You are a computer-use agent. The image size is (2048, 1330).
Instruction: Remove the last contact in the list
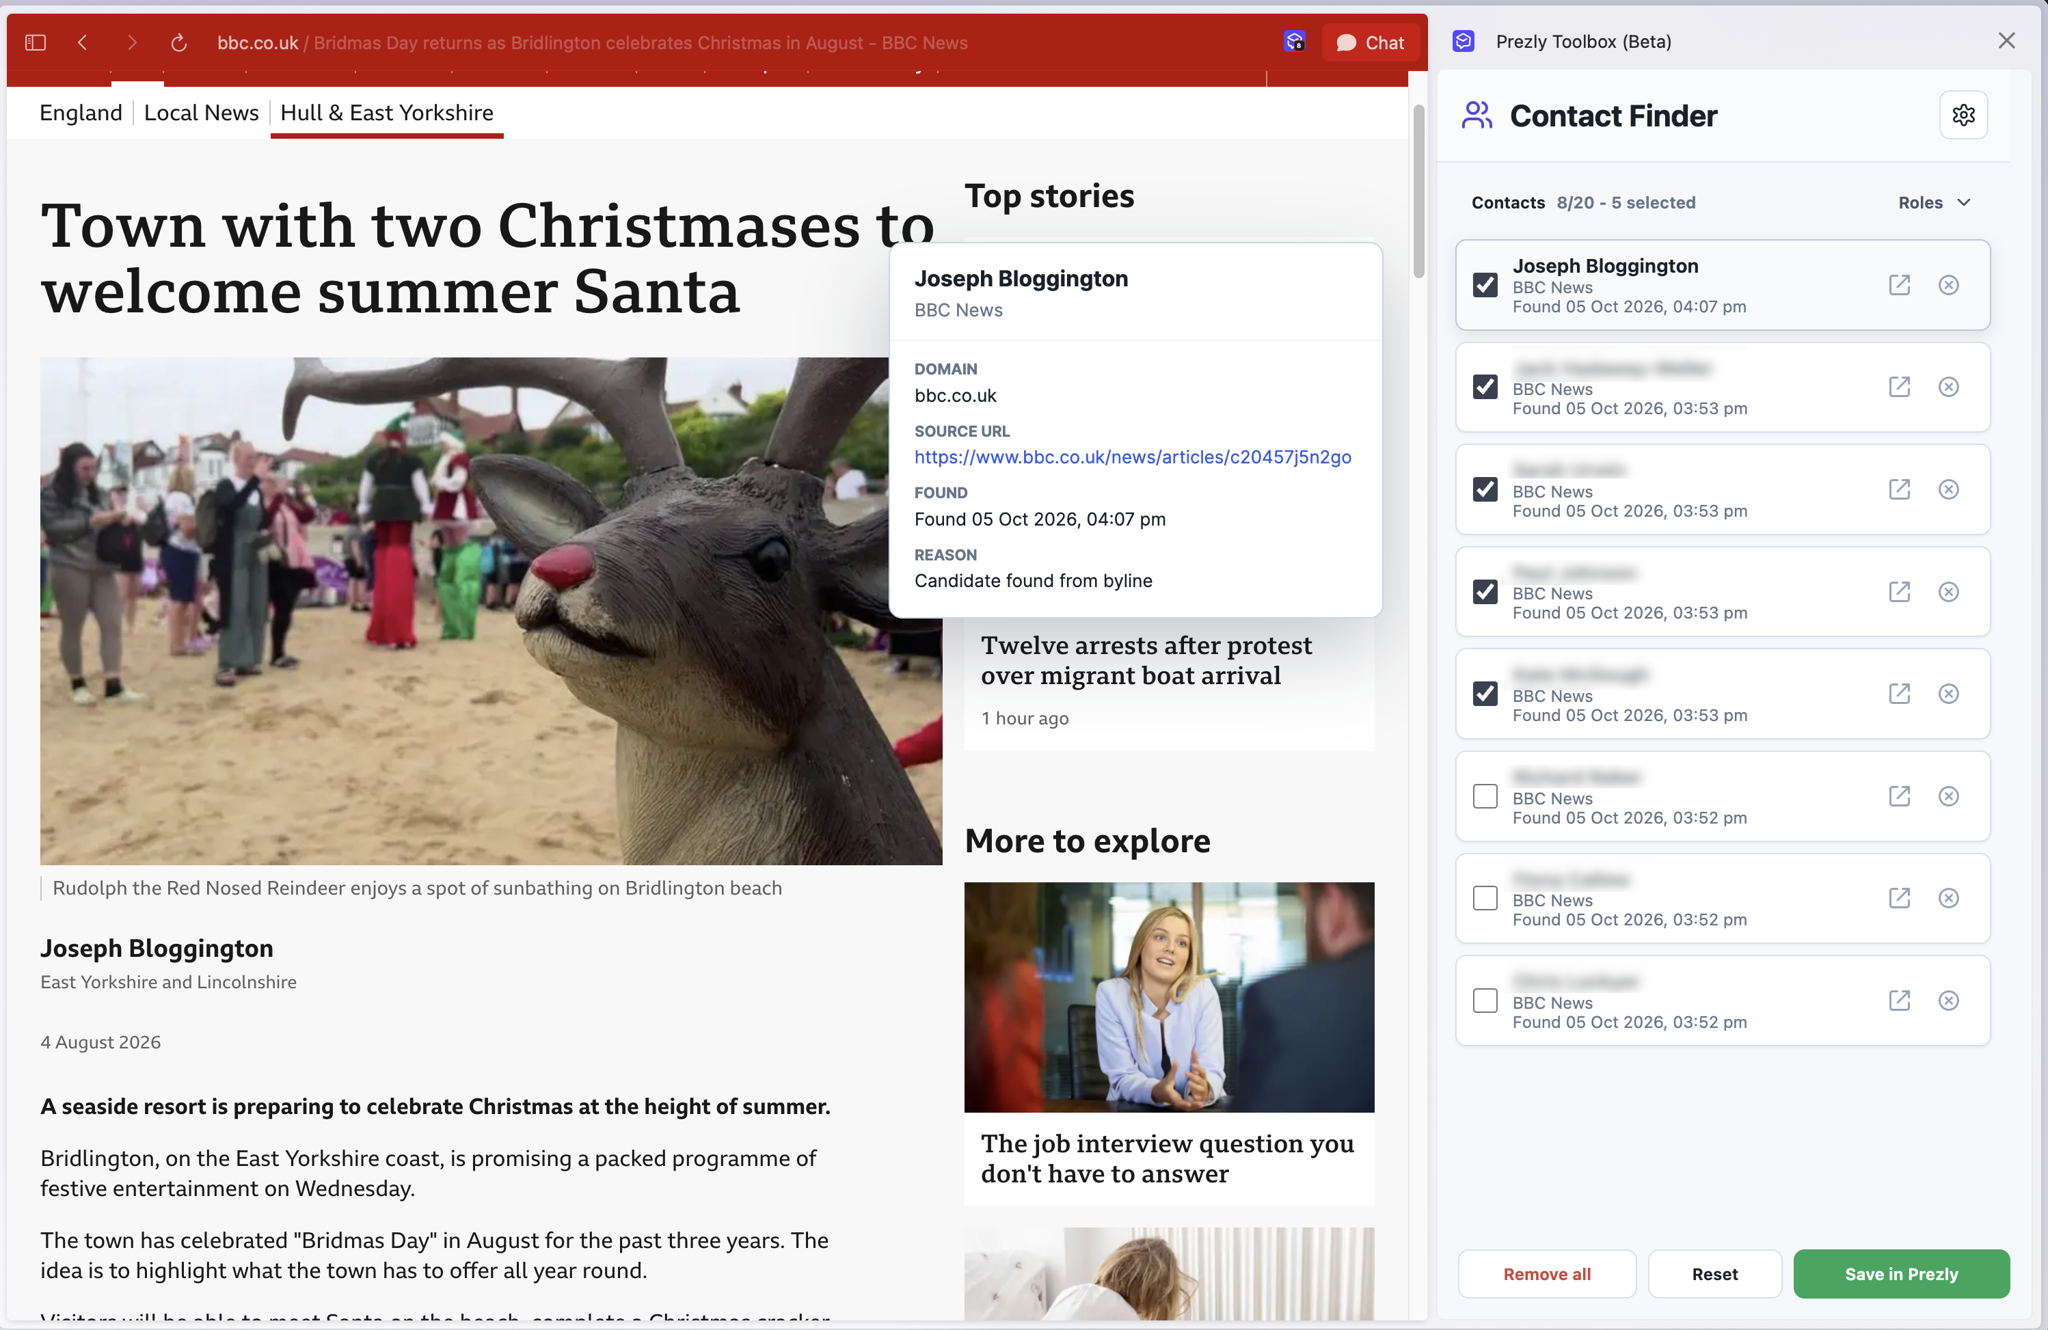[x=1948, y=1000]
